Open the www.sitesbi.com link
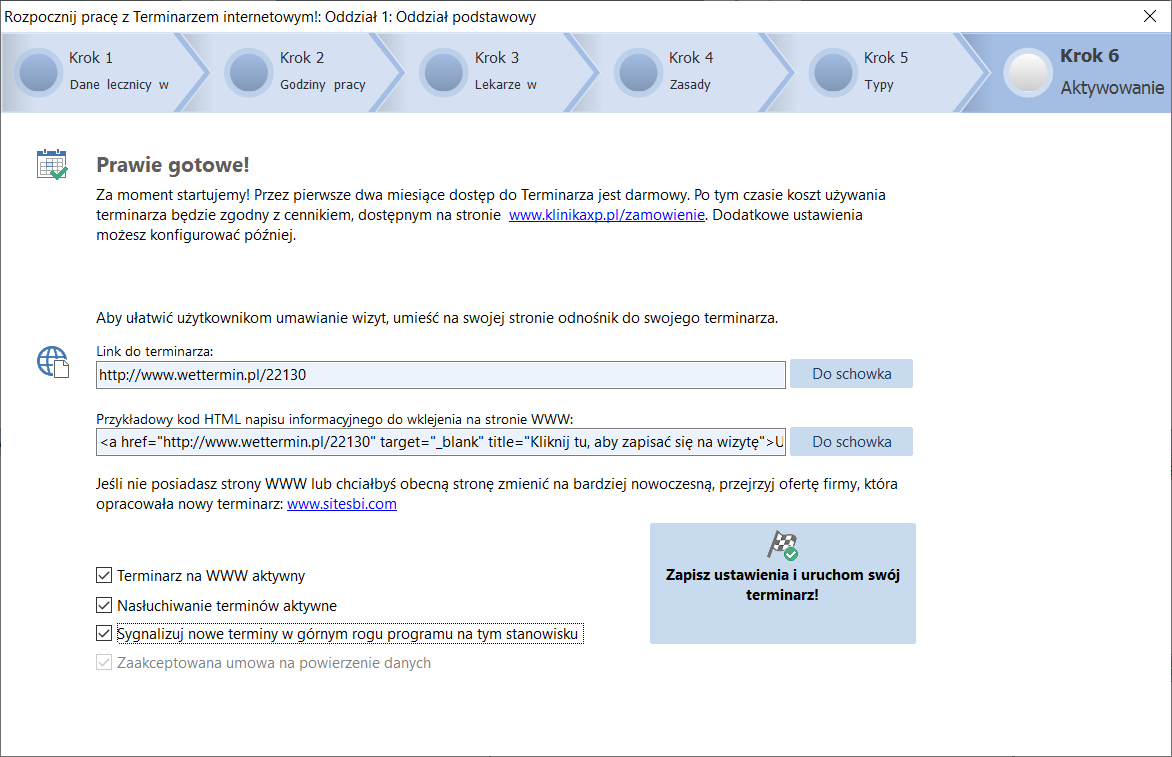Screen dimensions: 1172x757 click(342, 504)
